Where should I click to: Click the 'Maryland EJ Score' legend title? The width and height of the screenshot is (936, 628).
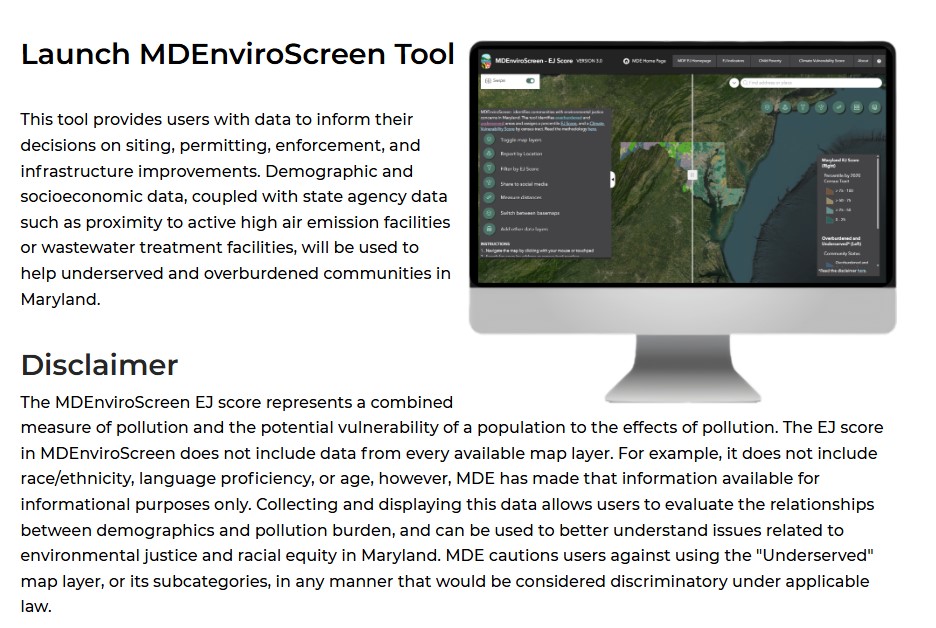(840, 162)
